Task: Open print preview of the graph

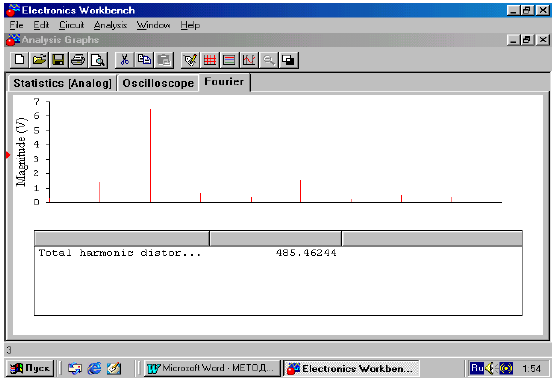Action: (x=97, y=60)
